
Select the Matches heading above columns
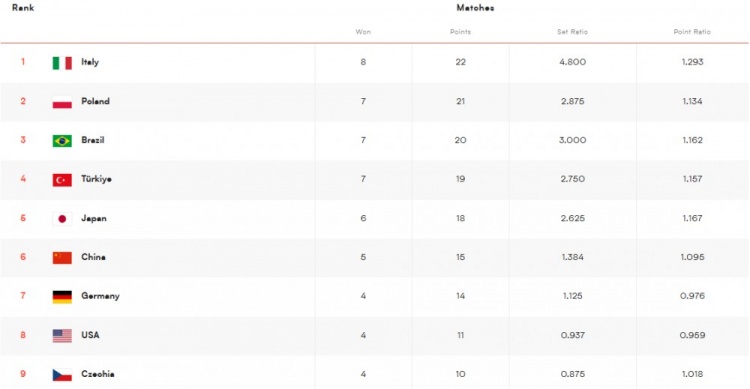(475, 8)
